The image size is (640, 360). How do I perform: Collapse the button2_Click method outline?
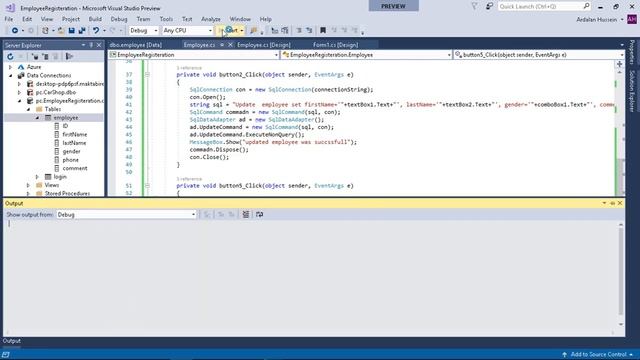(x=147, y=75)
